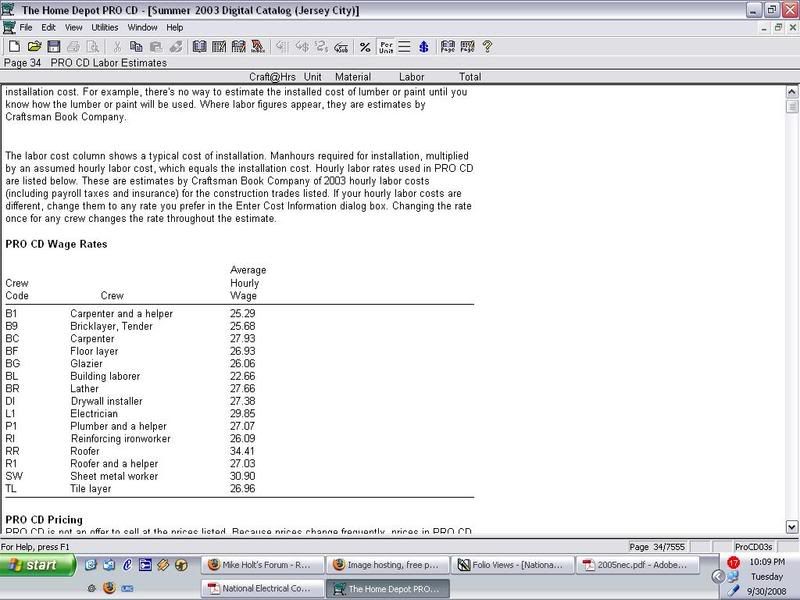
Task: Click the book Page icon
Action: 447,47
